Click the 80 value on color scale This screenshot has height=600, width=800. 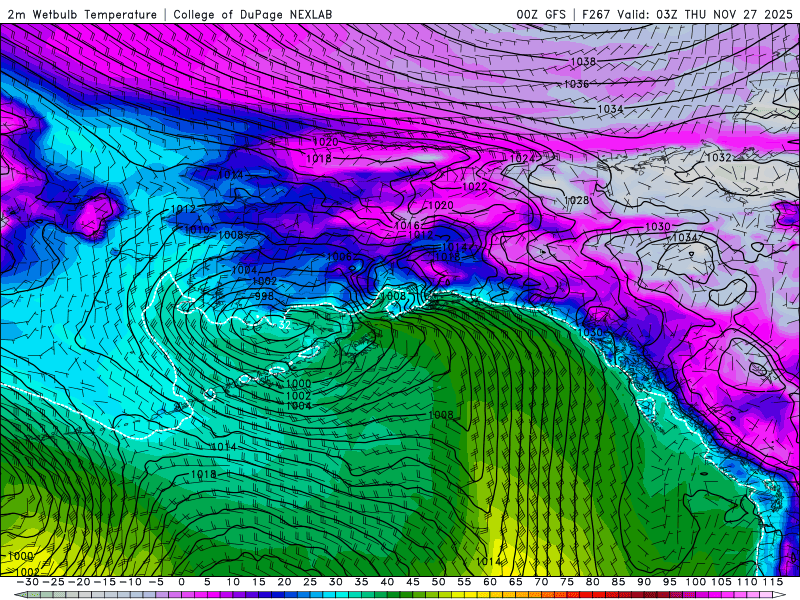pyautogui.click(x=592, y=582)
